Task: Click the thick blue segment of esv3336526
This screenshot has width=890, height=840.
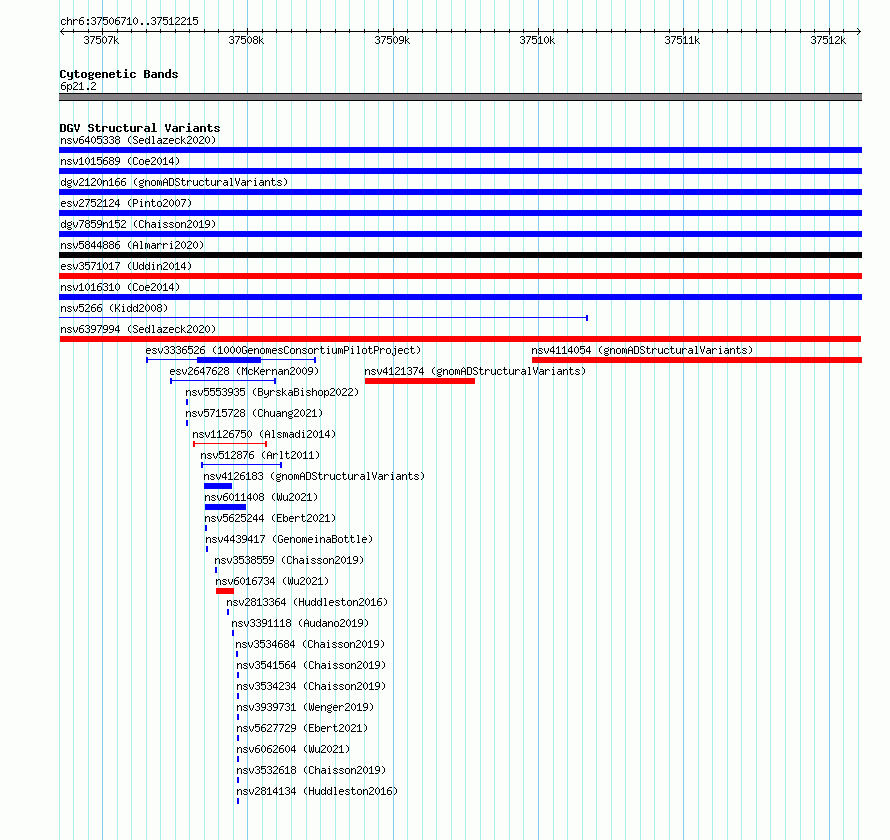Action: (x=229, y=360)
